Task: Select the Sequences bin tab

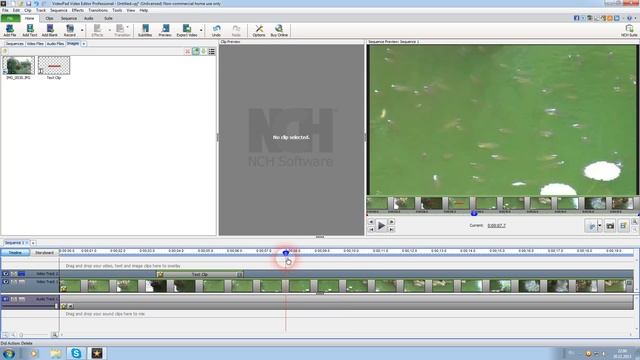Action: 14,43
